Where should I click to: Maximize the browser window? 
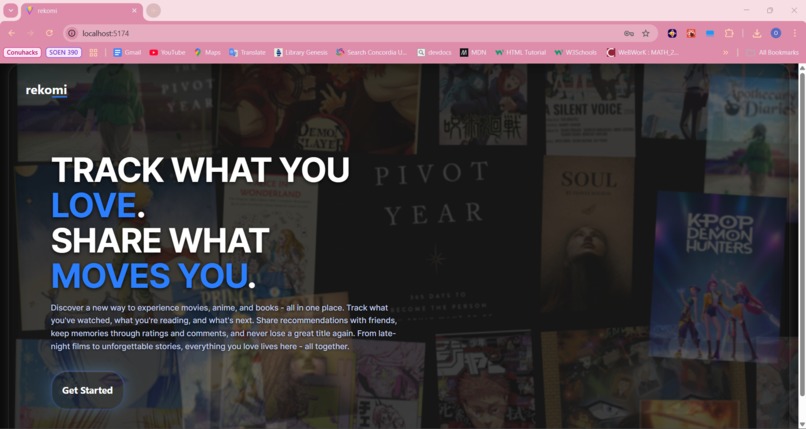[x=770, y=10]
